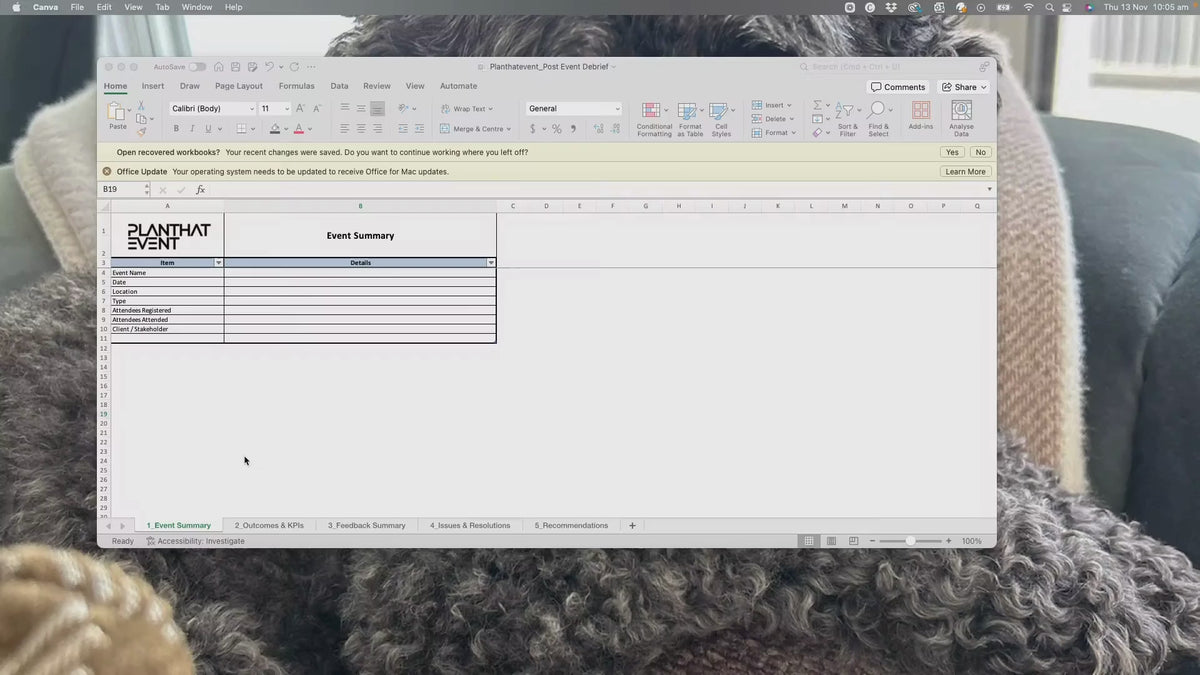The image size is (1200, 675).
Task: Click the cell name box showing B19
Action: click(124, 189)
